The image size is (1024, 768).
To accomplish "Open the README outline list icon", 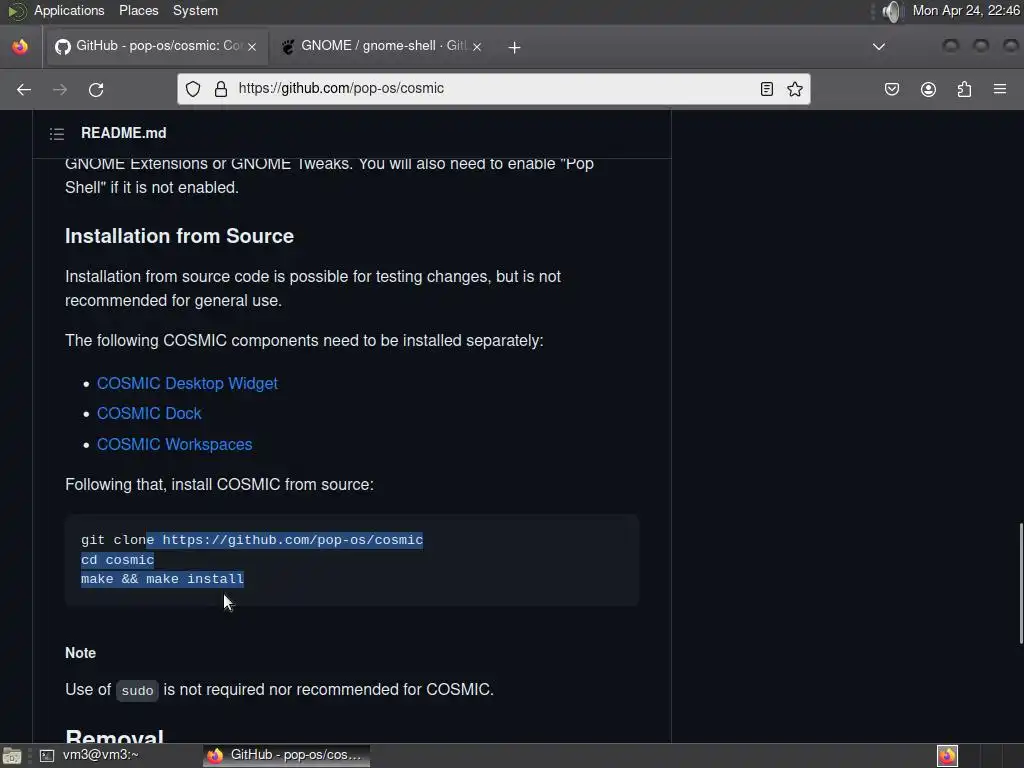I will click(x=57, y=134).
